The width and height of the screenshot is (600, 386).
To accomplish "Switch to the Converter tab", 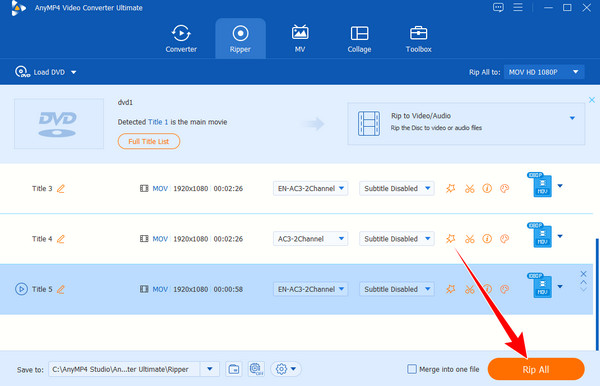I will (x=181, y=39).
